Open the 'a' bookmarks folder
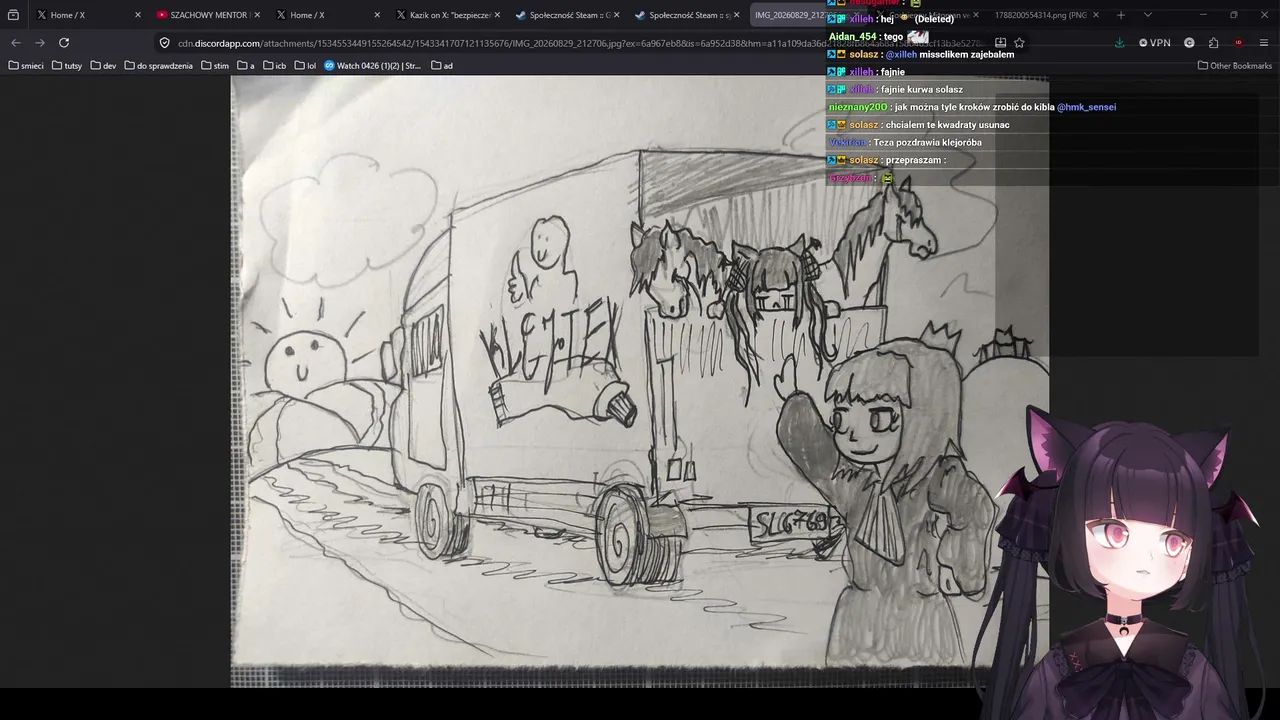The width and height of the screenshot is (1280, 720). (246, 66)
